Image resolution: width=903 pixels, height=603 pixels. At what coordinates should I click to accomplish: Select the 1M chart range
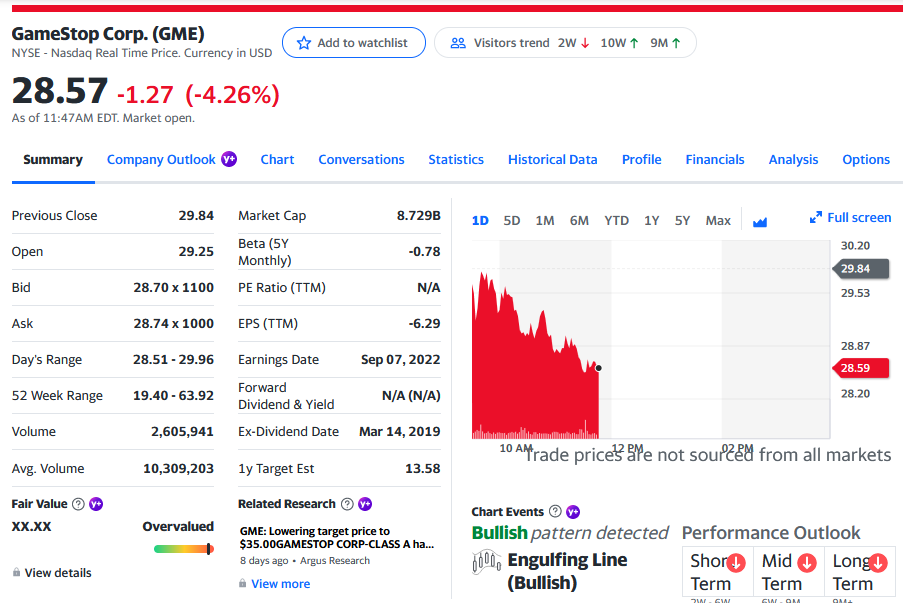coord(545,221)
